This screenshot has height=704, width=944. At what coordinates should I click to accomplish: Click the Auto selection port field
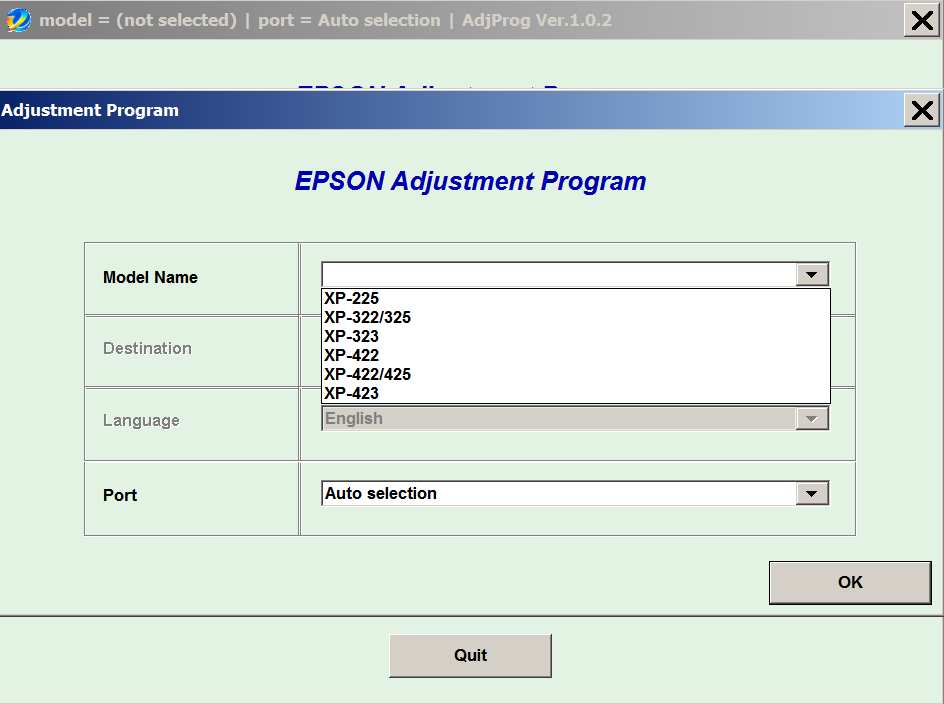[x=559, y=494]
